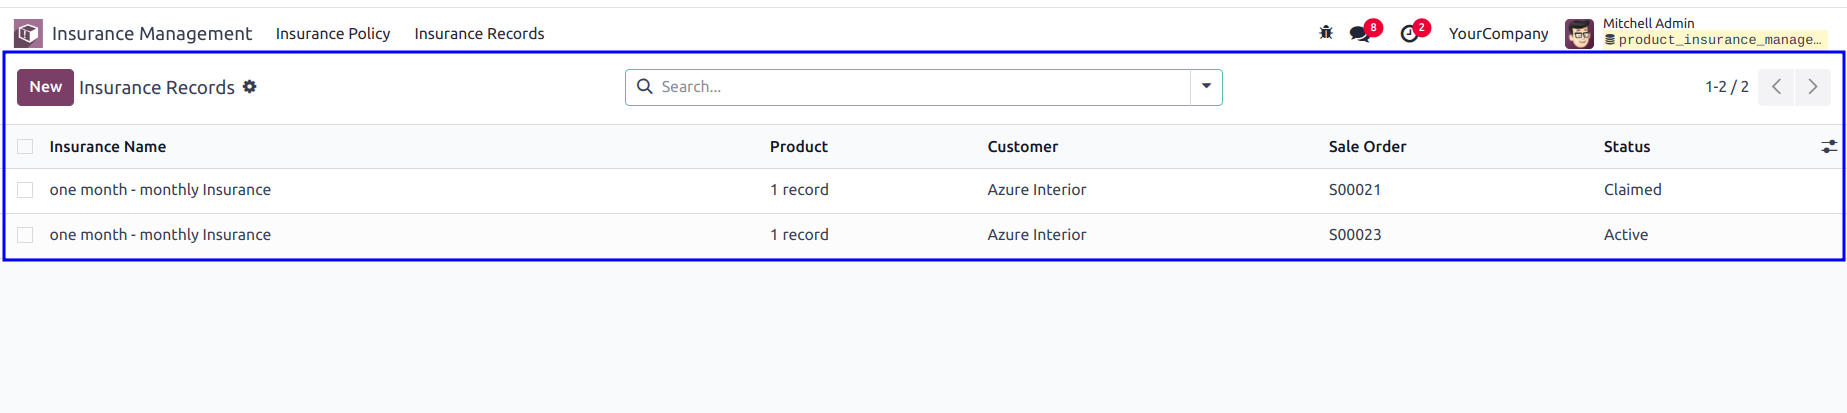Click Mitchell Admin avatar picture

(x=1579, y=34)
